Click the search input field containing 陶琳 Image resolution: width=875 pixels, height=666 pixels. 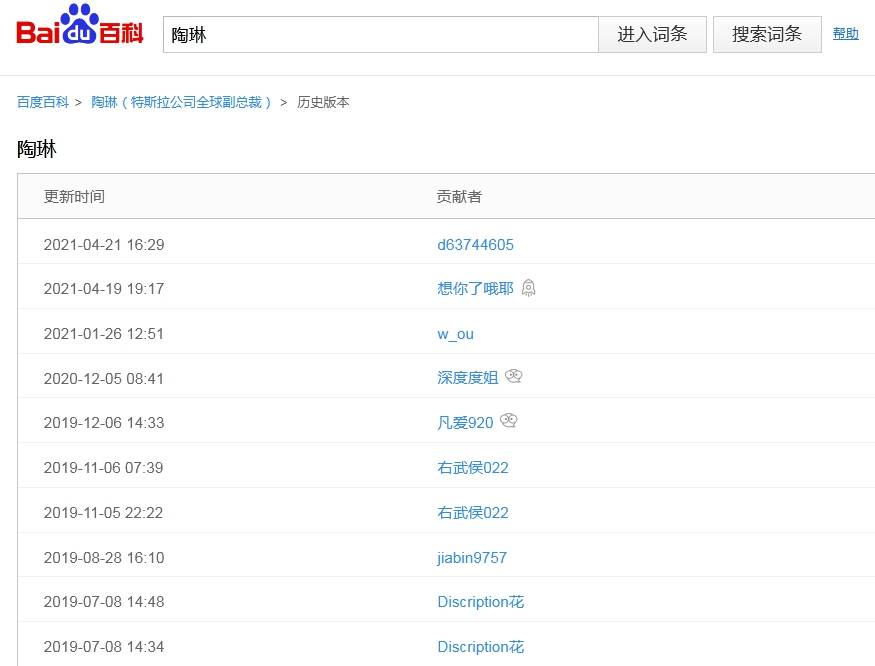click(380, 35)
